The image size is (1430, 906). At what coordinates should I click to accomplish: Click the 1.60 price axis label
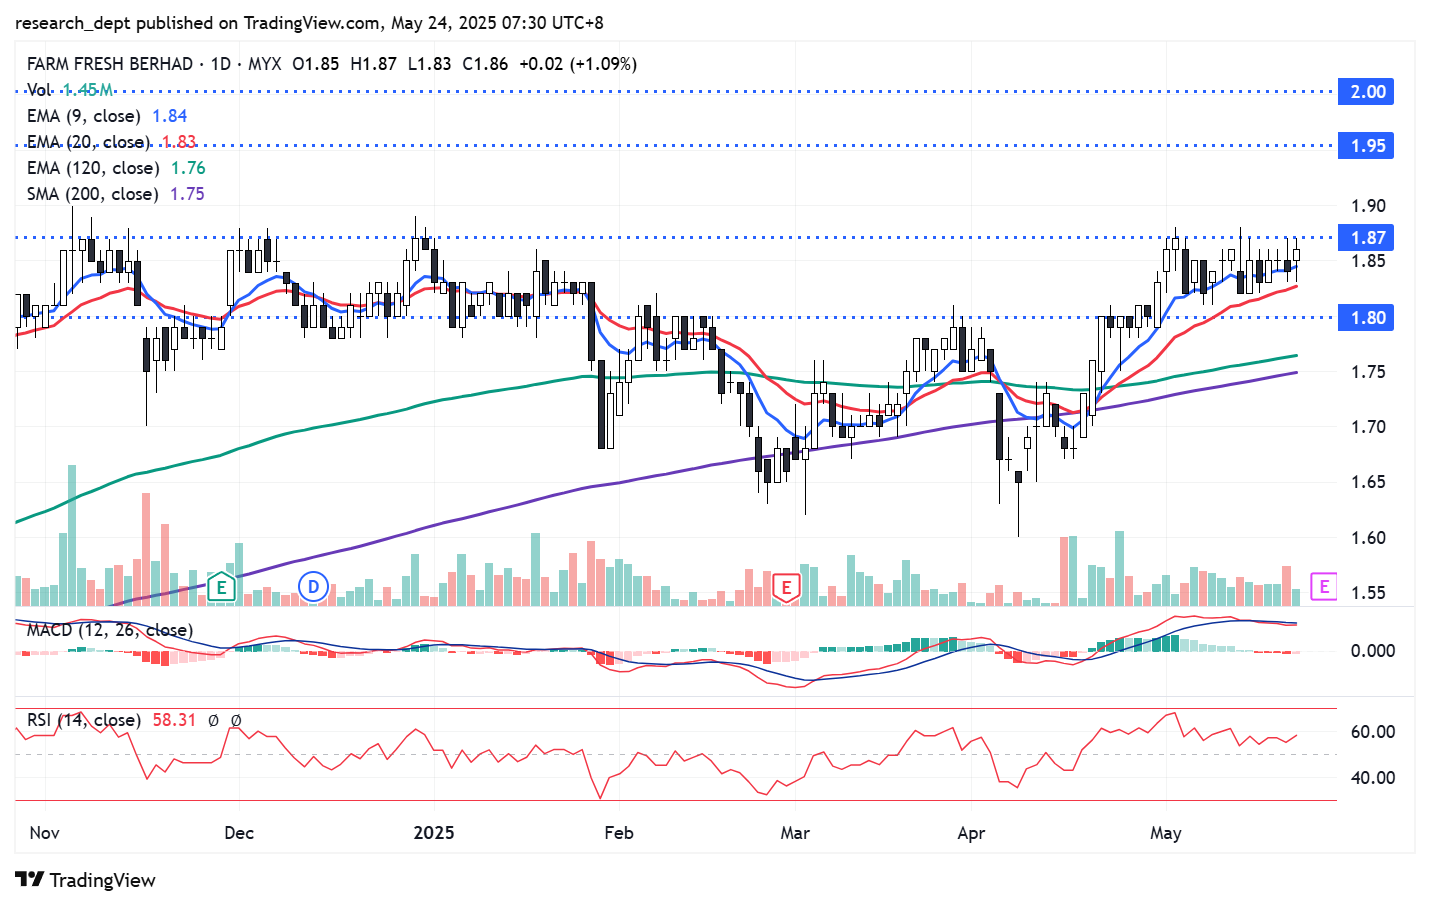[x=1368, y=538]
